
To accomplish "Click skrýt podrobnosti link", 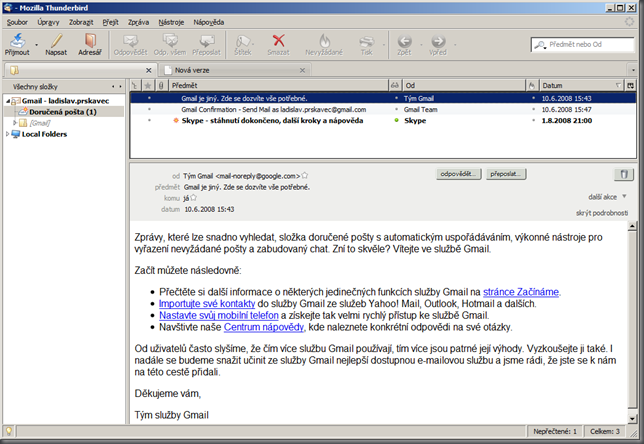I will coord(602,213).
